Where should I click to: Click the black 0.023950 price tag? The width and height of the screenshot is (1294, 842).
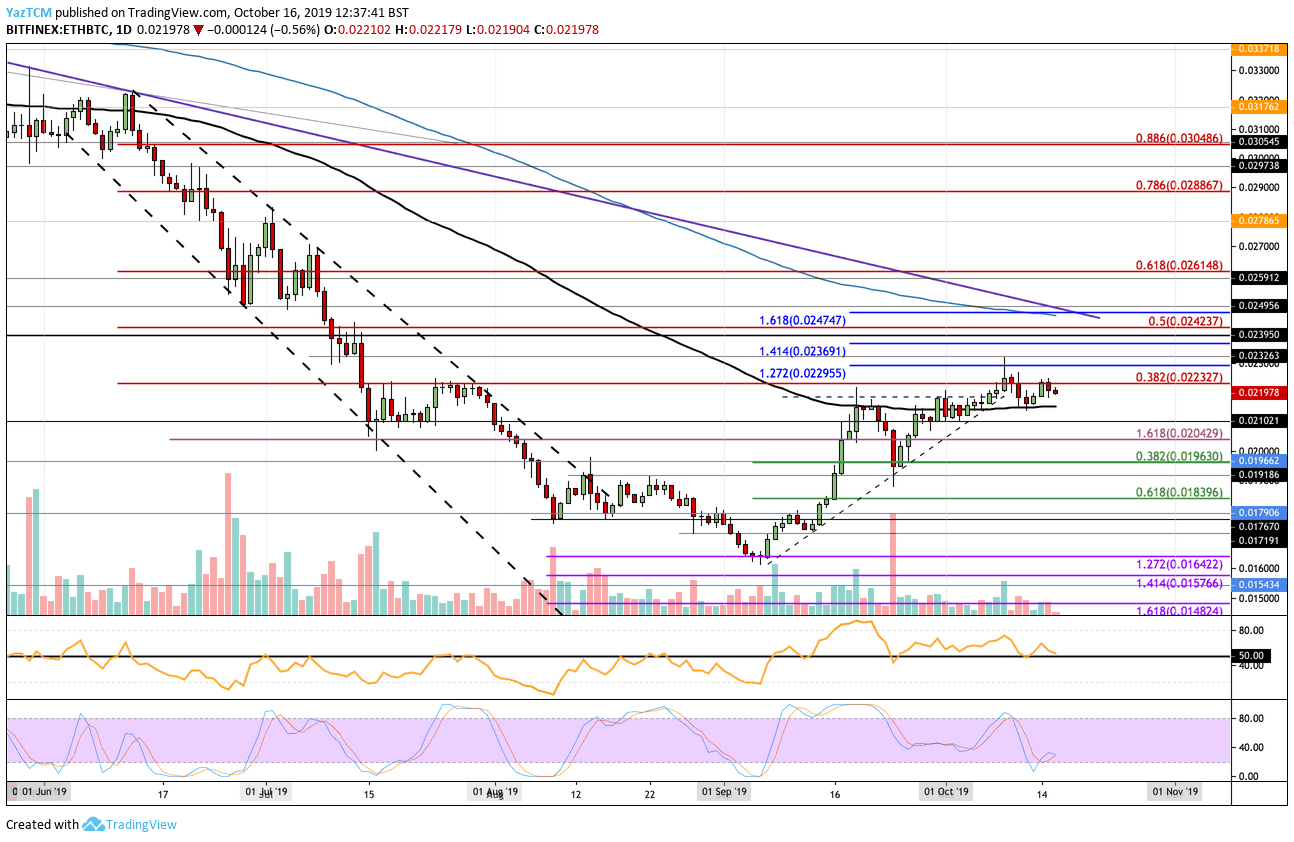click(x=1258, y=335)
